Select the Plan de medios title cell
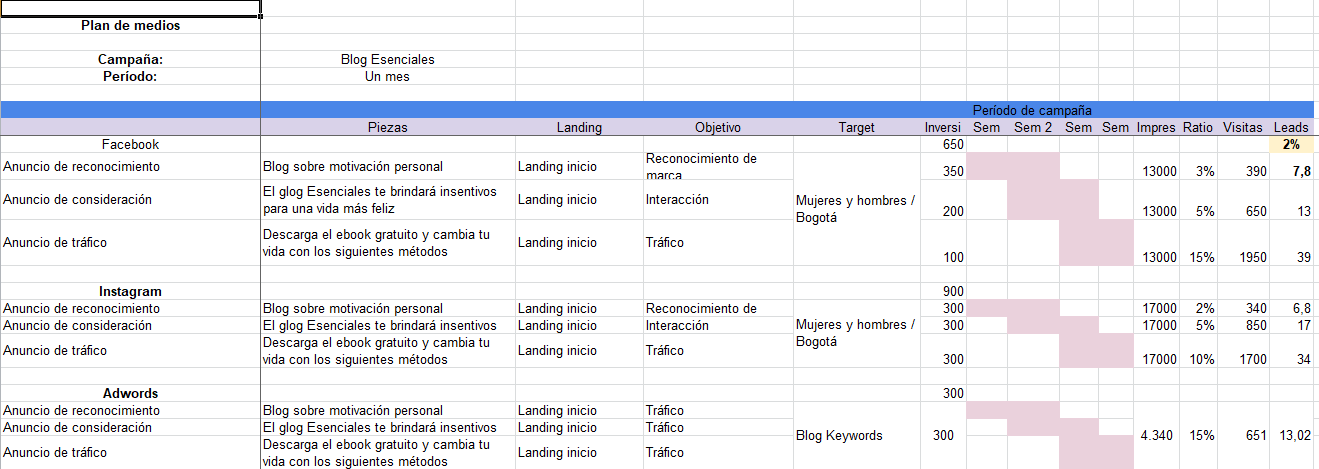This screenshot has width=1319, height=469. coord(130,26)
